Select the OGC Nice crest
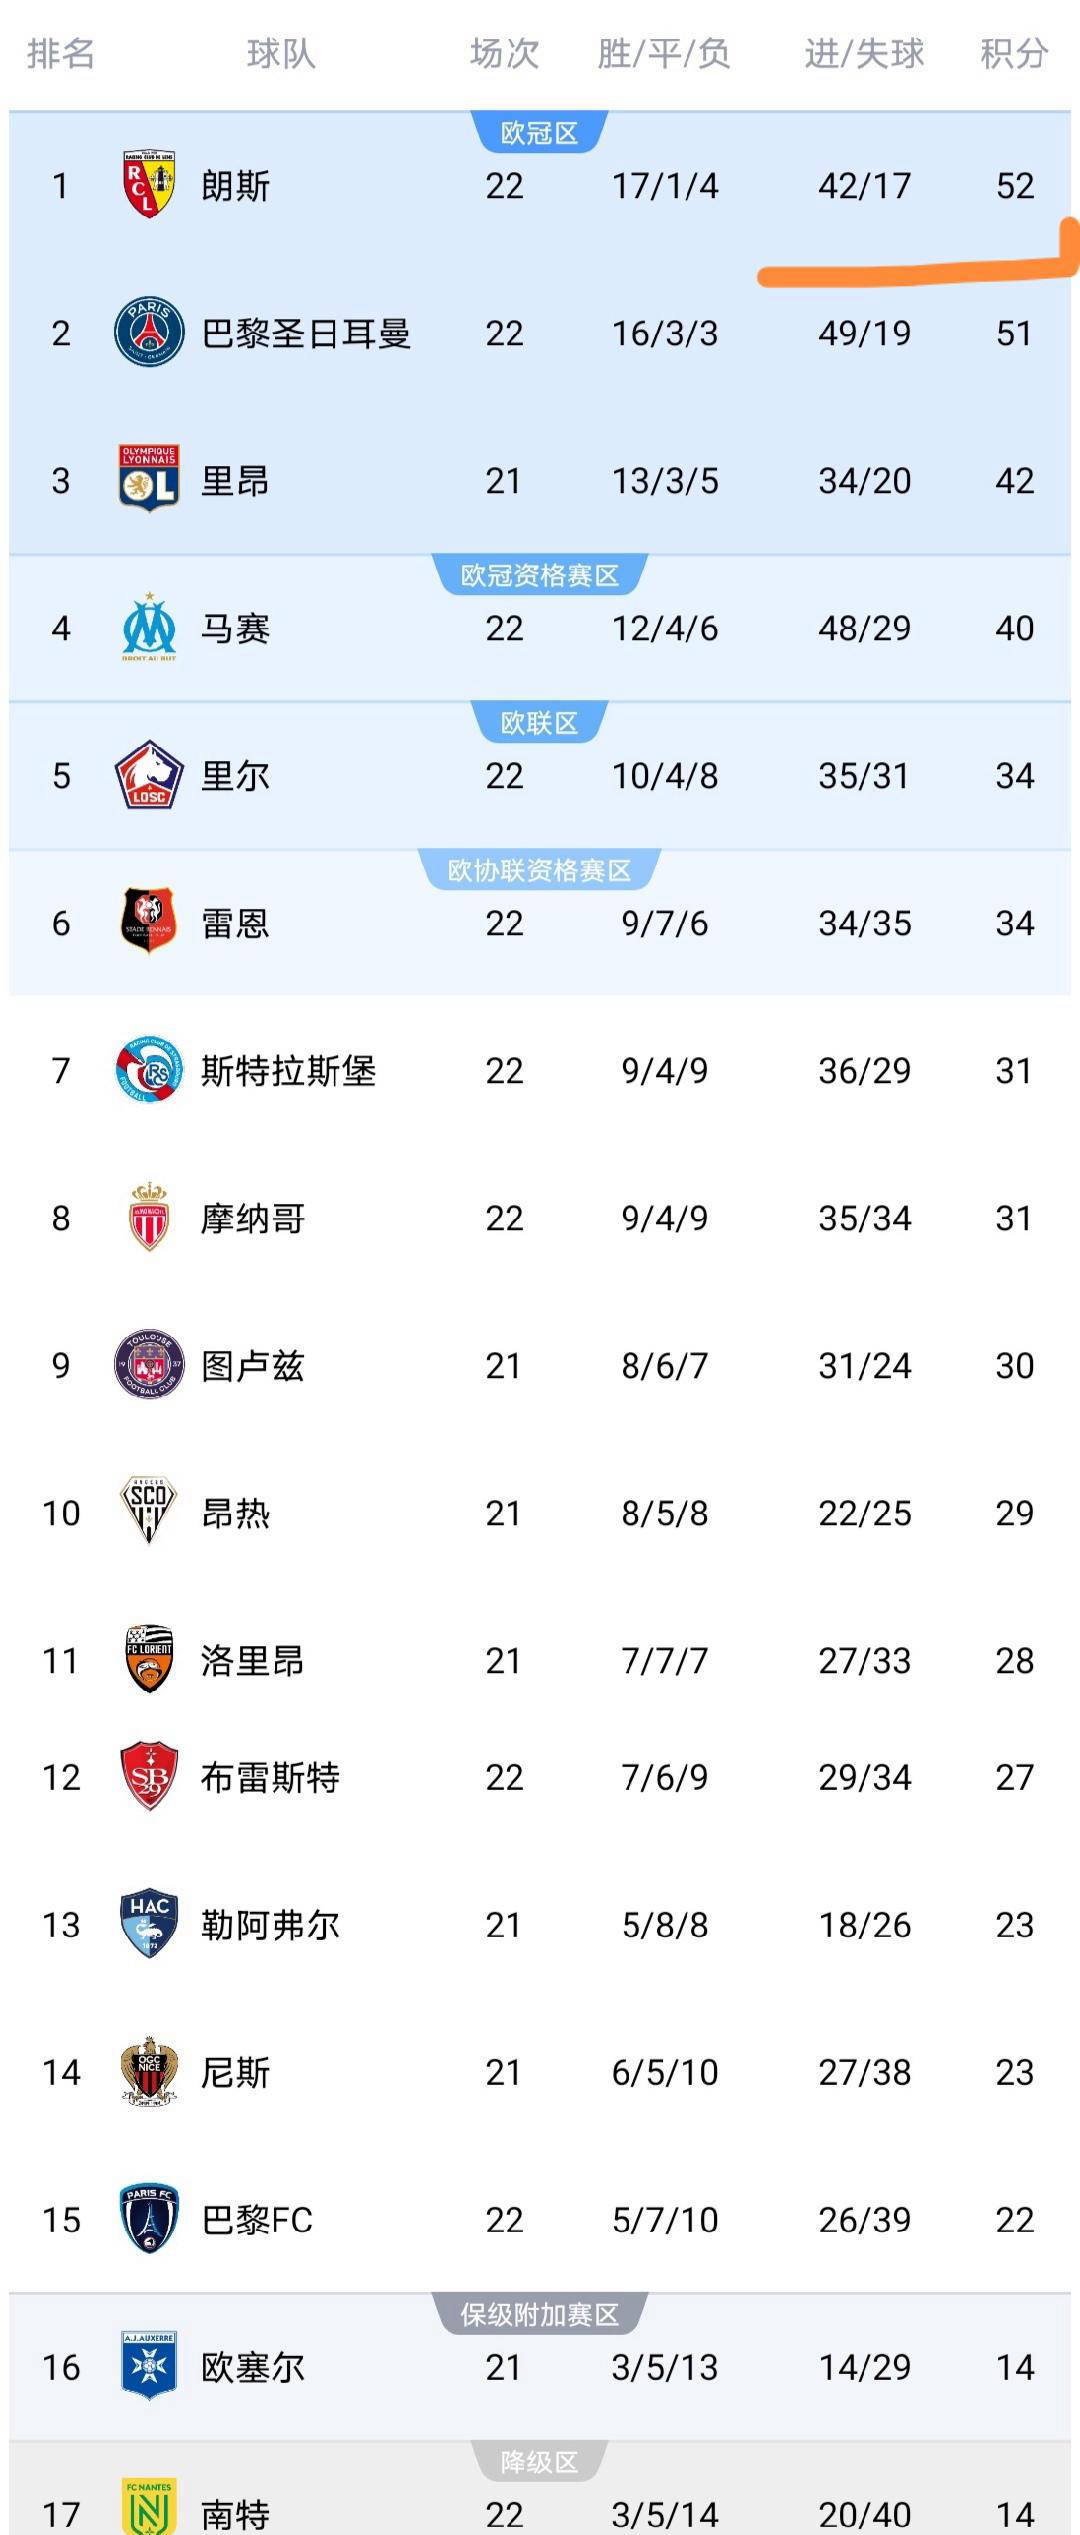This screenshot has height=2535, width=1080. (149, 2071)
